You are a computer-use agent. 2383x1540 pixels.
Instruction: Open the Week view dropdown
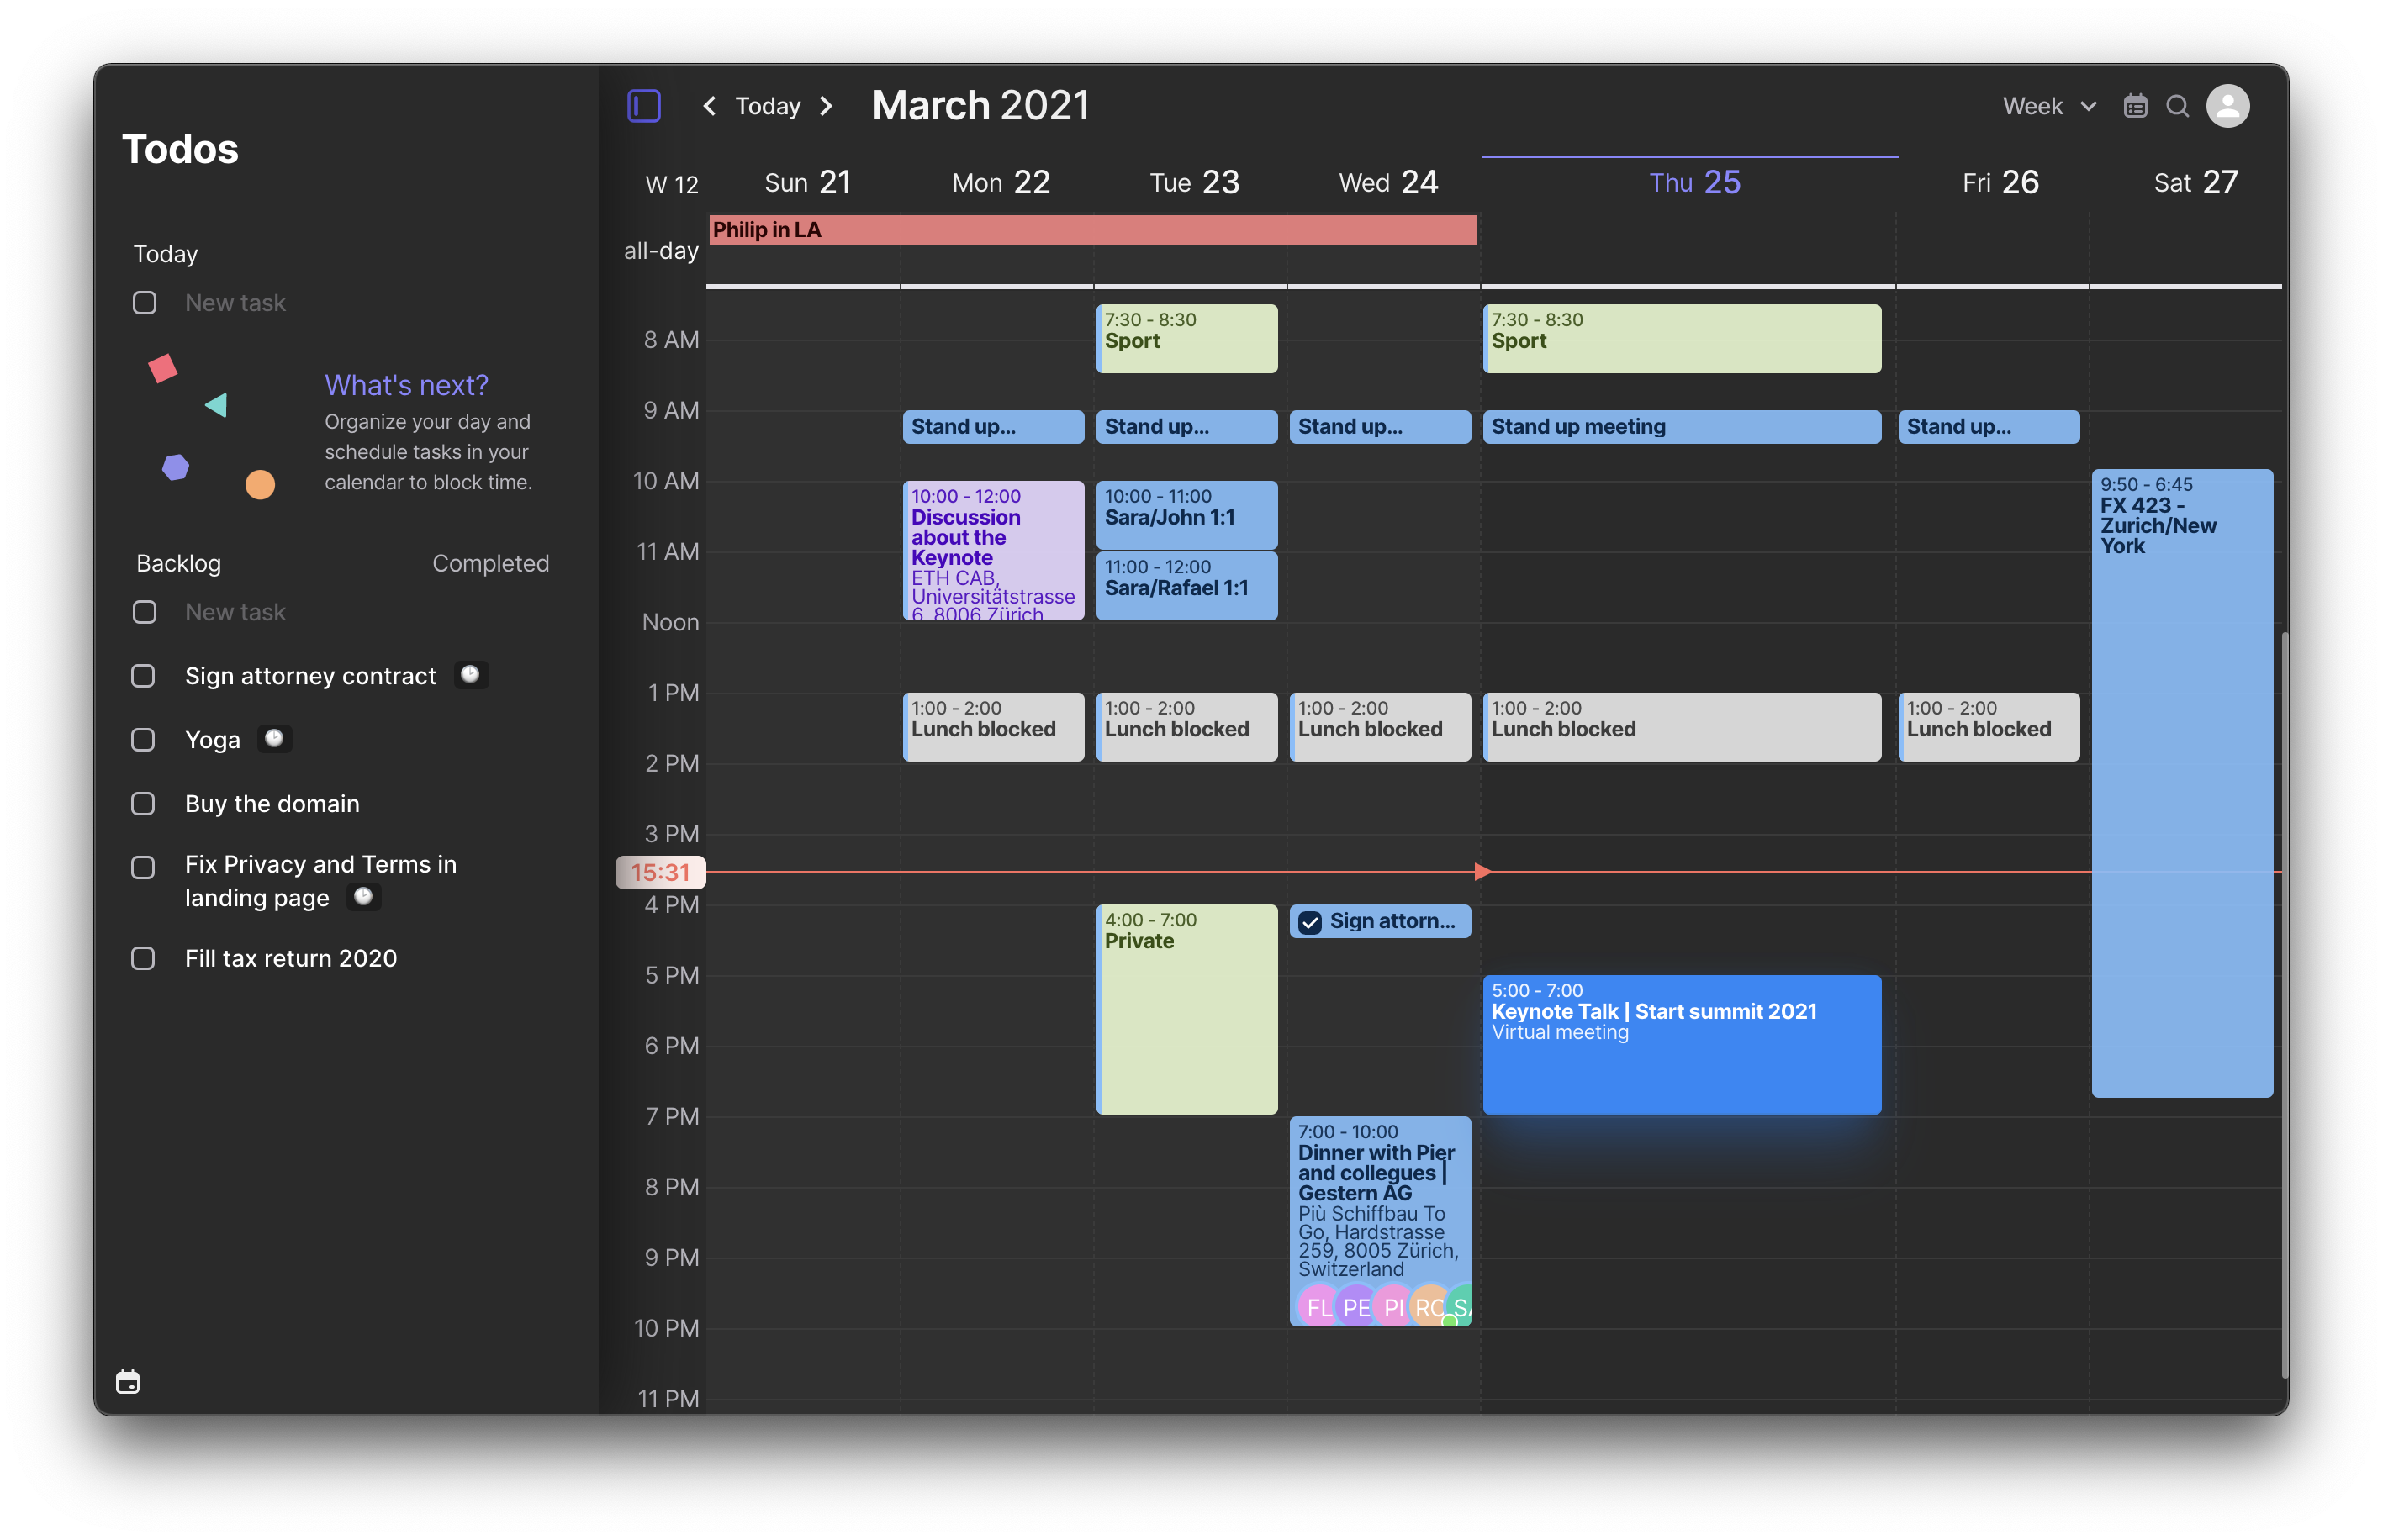2049,106
